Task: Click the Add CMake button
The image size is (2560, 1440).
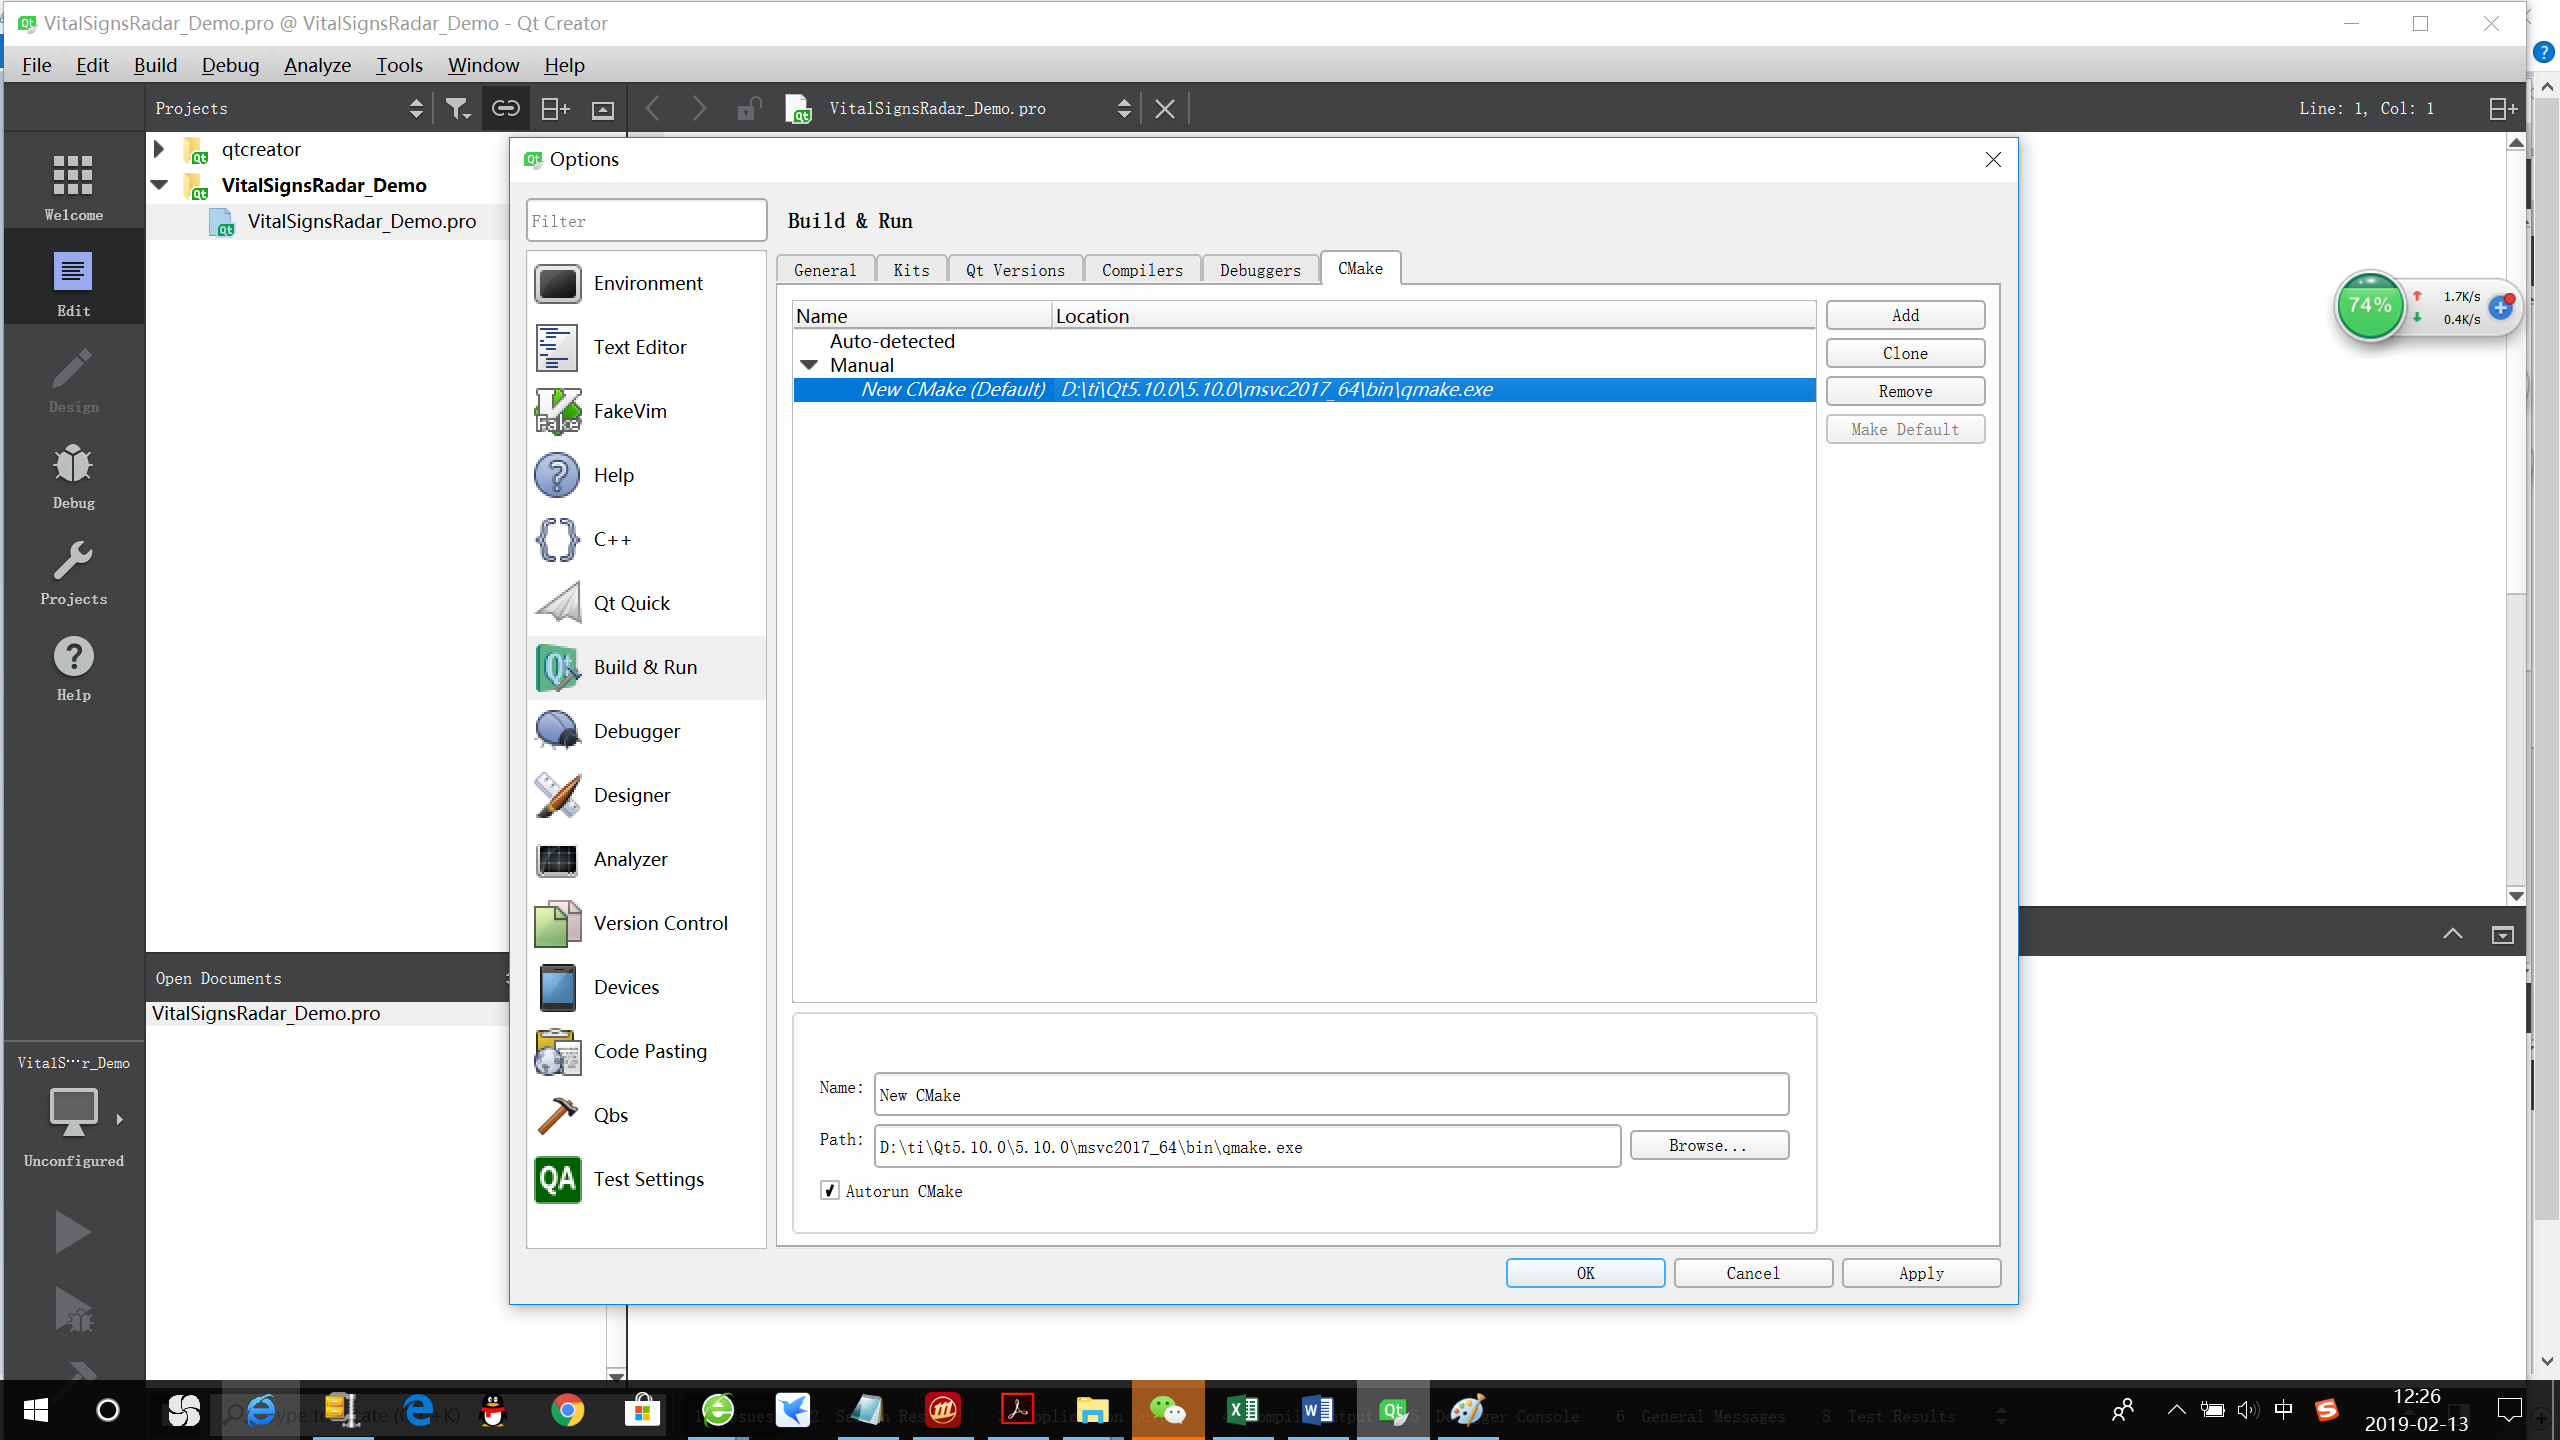Action: pyautogui.click(x=1905, y=315)
